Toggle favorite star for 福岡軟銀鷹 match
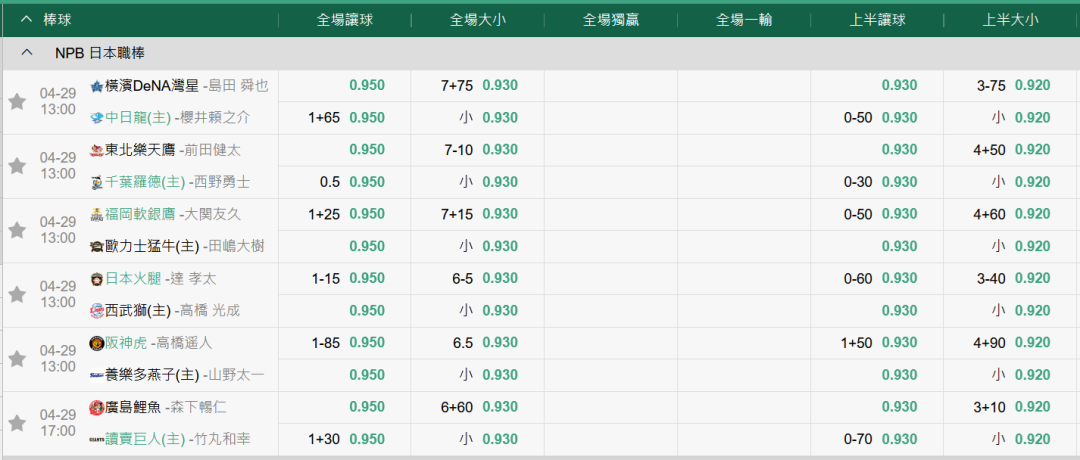The height and width of the screenshot is (460, 1080). (x=17, y=230)
